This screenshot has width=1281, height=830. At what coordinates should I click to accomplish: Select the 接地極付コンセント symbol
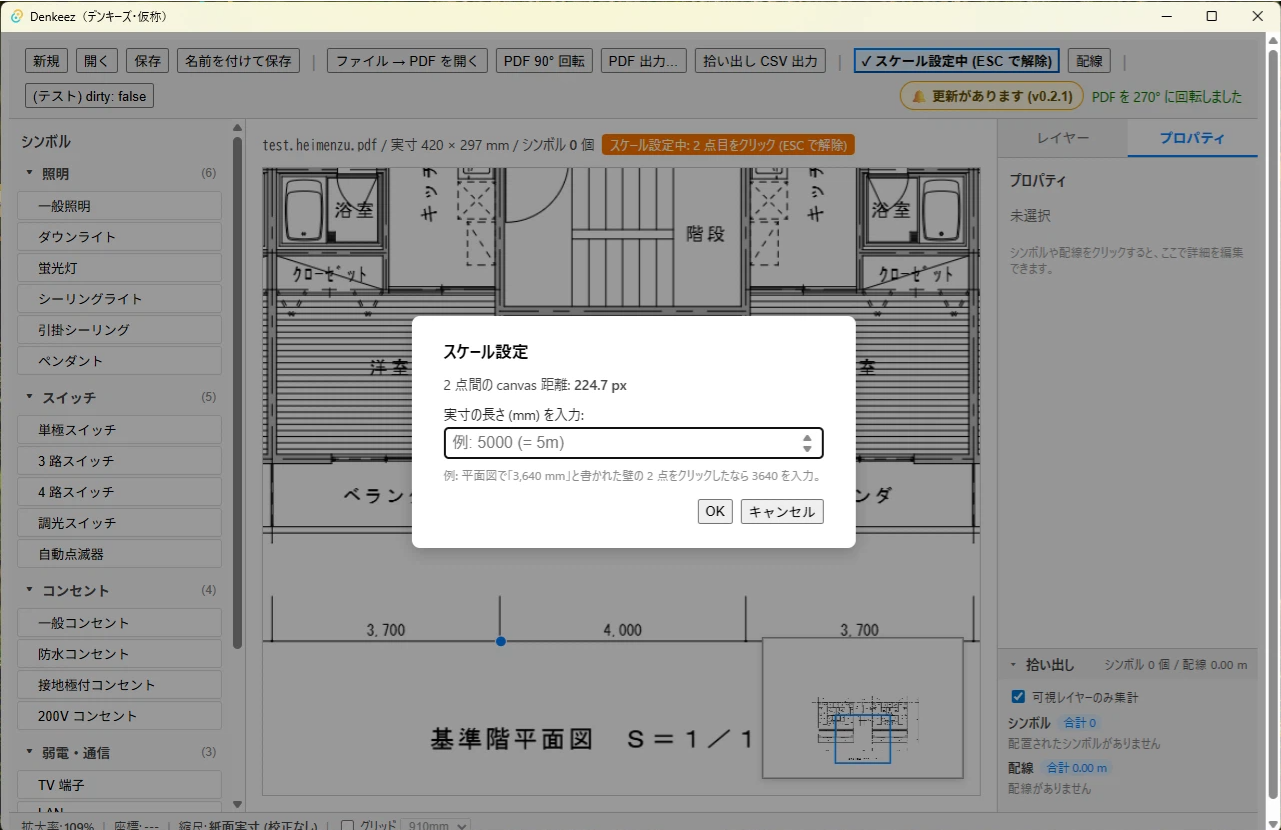(119, 685)
